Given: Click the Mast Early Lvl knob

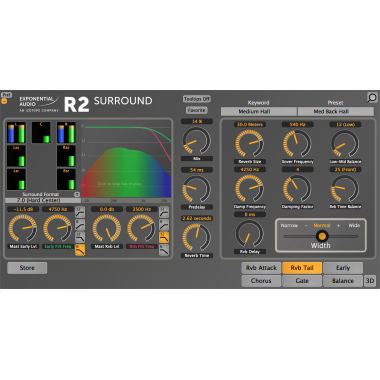Looking at the screenshot, I should (x=23, y=228).
